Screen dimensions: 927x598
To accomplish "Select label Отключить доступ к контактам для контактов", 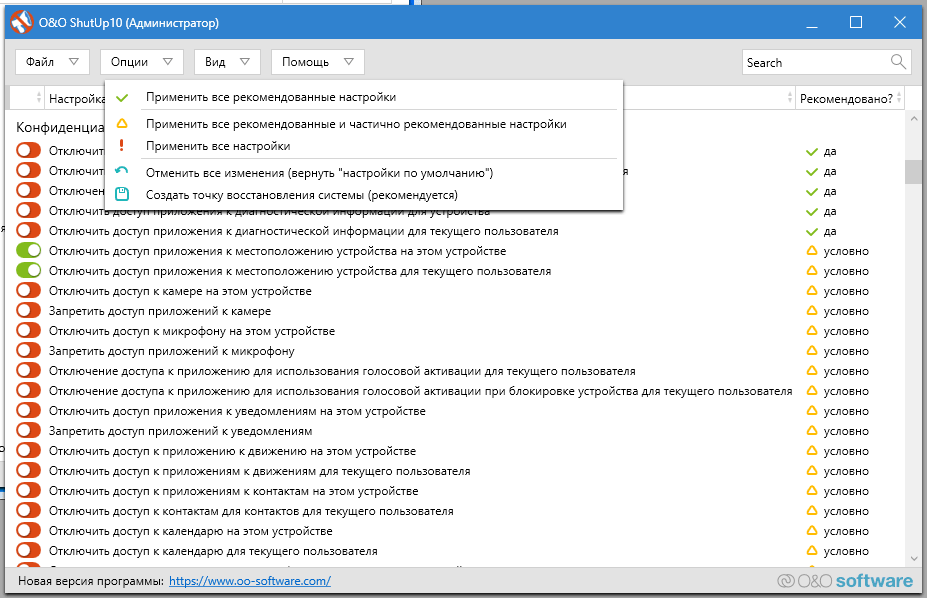I will [251, 511].
